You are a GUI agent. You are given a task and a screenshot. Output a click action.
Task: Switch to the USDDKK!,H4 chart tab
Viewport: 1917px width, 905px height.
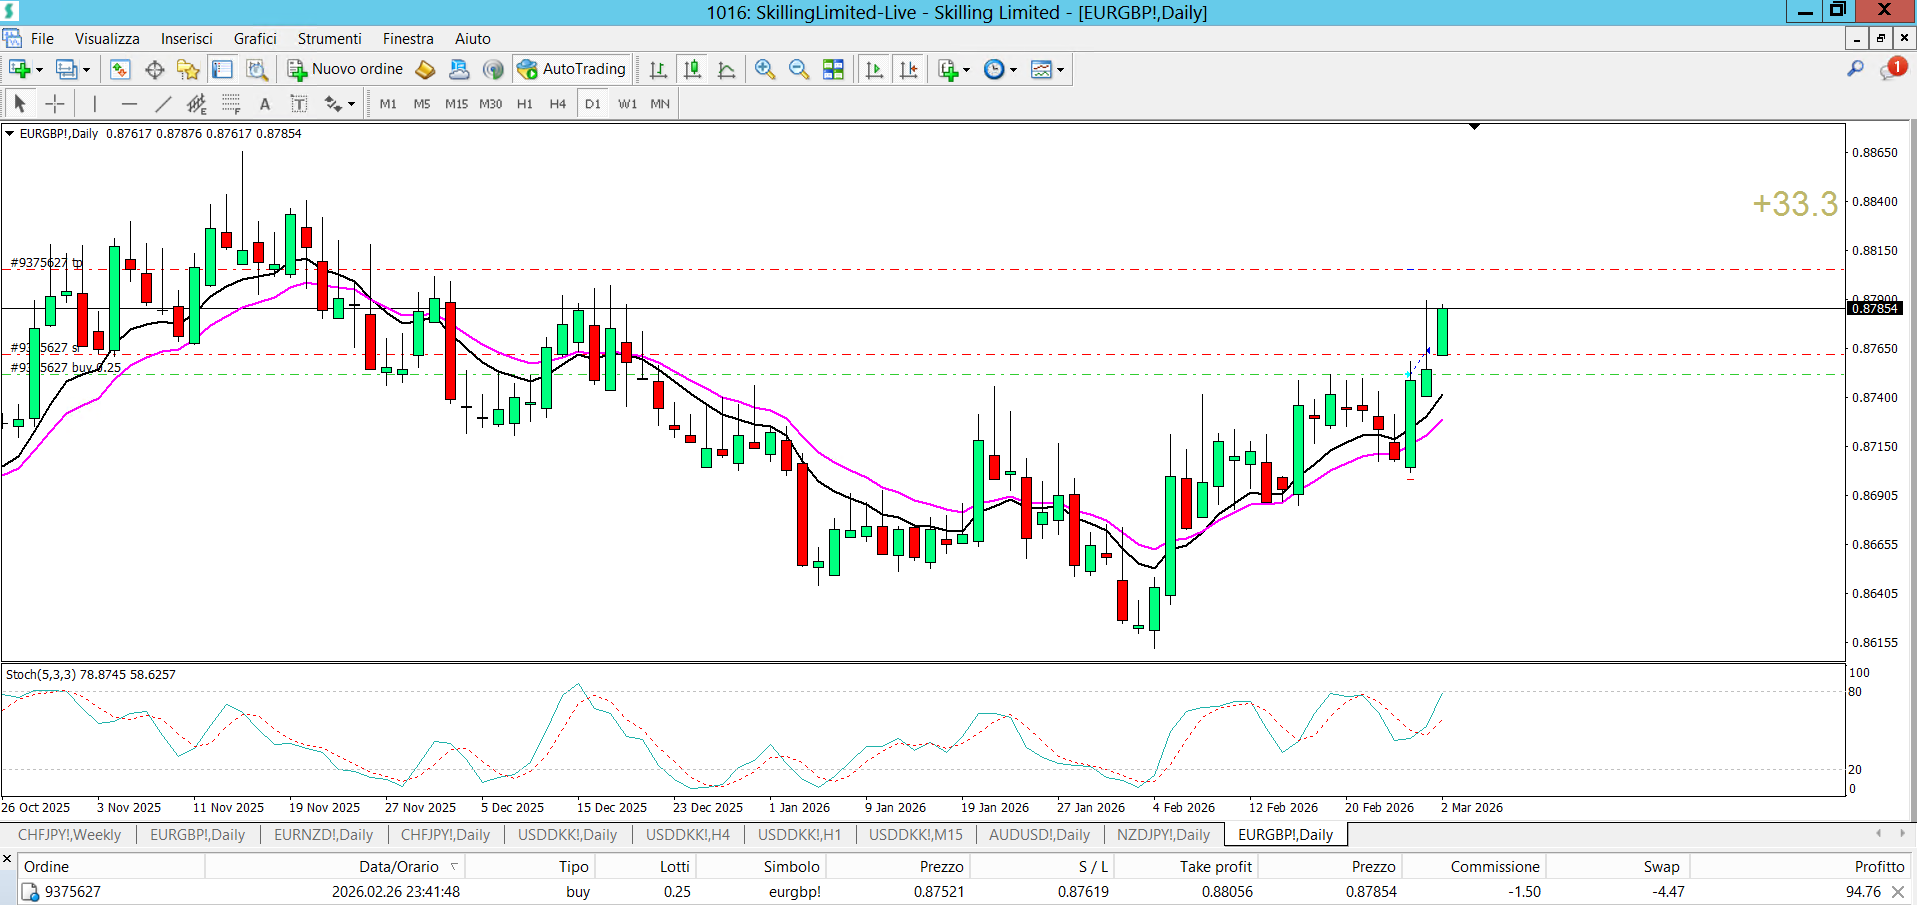pos(687,835)
